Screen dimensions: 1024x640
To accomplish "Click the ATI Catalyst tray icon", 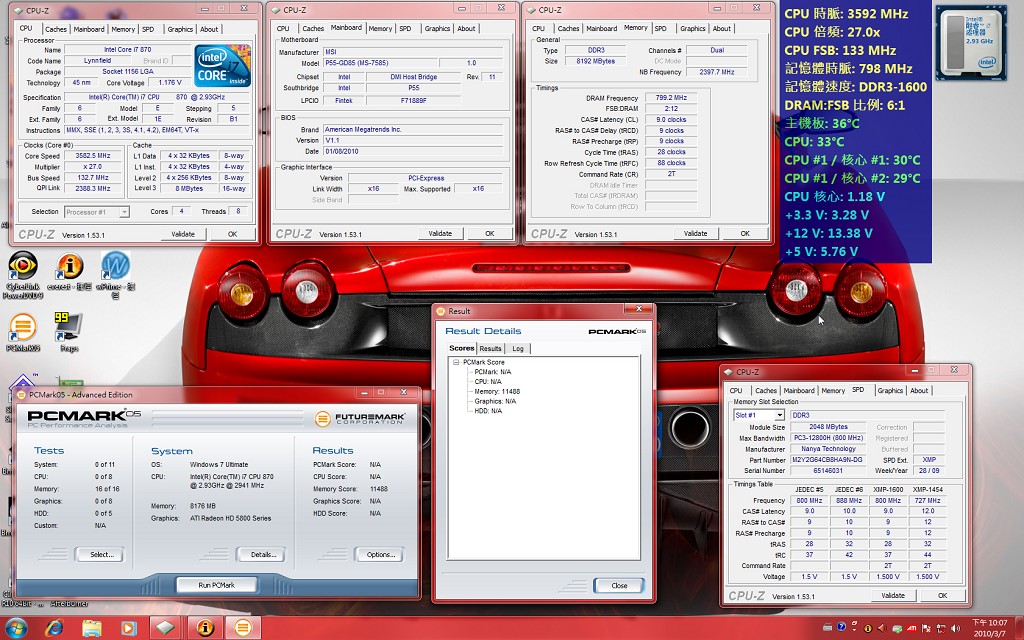I will tap(912, 628).
